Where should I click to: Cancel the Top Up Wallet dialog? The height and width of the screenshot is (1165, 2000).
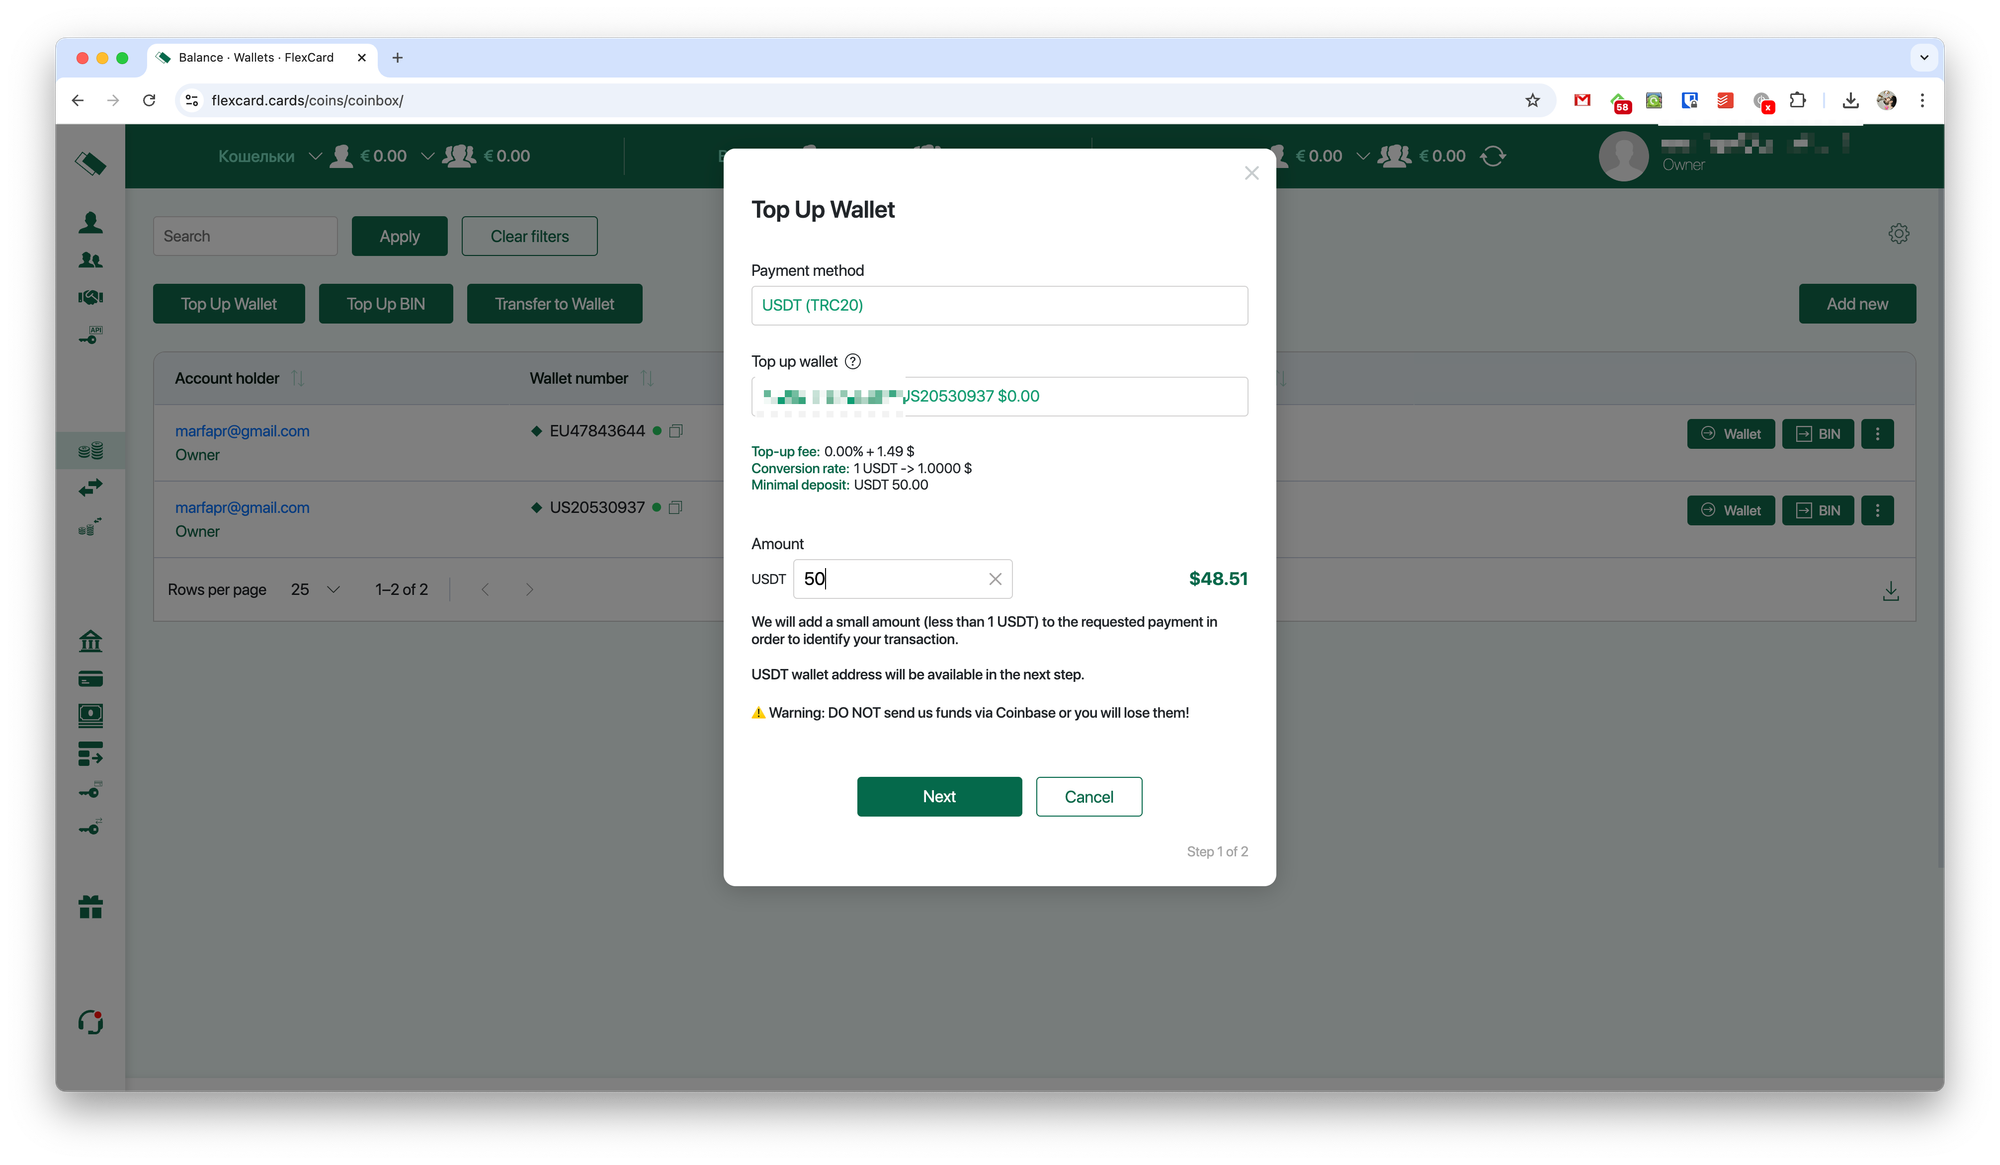pos(1088,797)
